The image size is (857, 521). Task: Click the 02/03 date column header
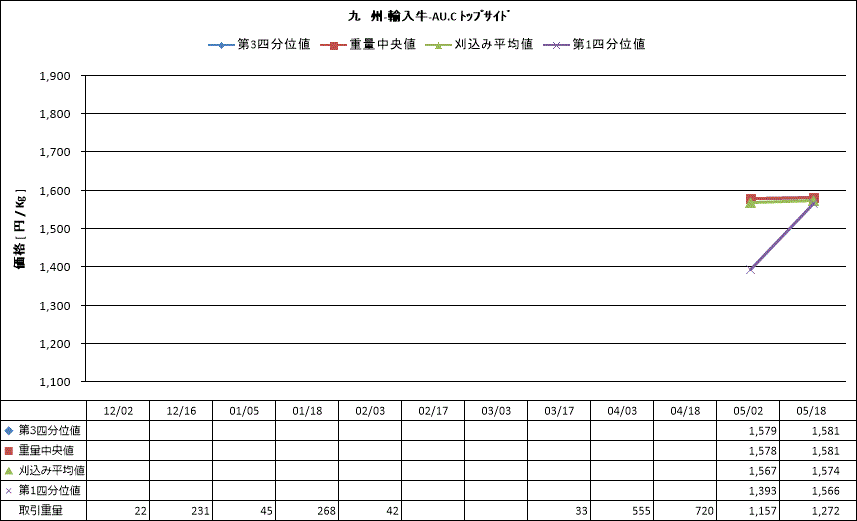(x=370, y=411)
